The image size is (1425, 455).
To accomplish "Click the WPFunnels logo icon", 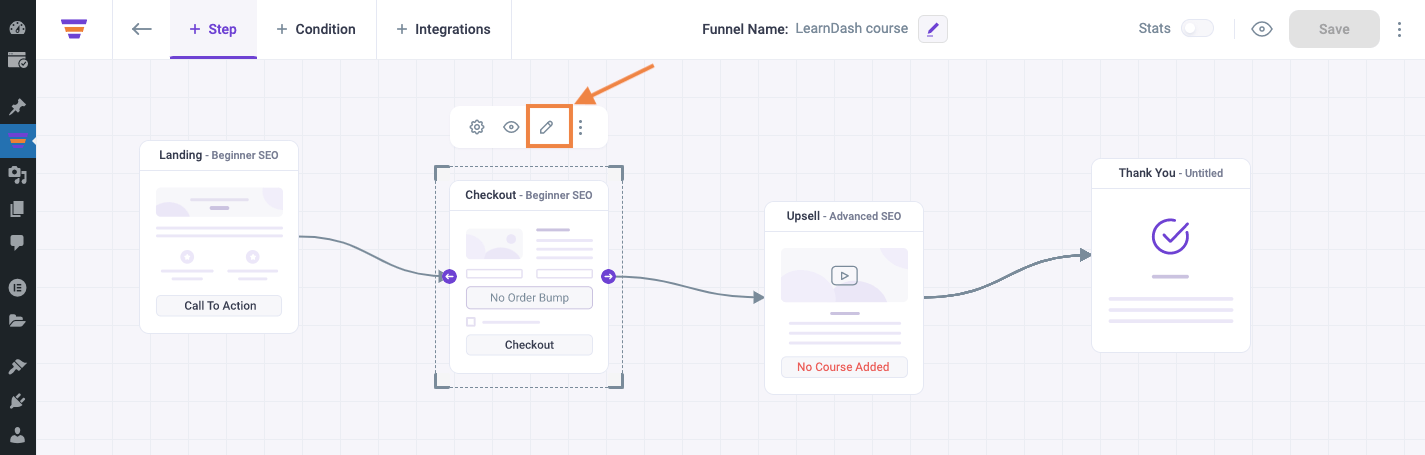I will pyautogui.click(x=73, y=29).
